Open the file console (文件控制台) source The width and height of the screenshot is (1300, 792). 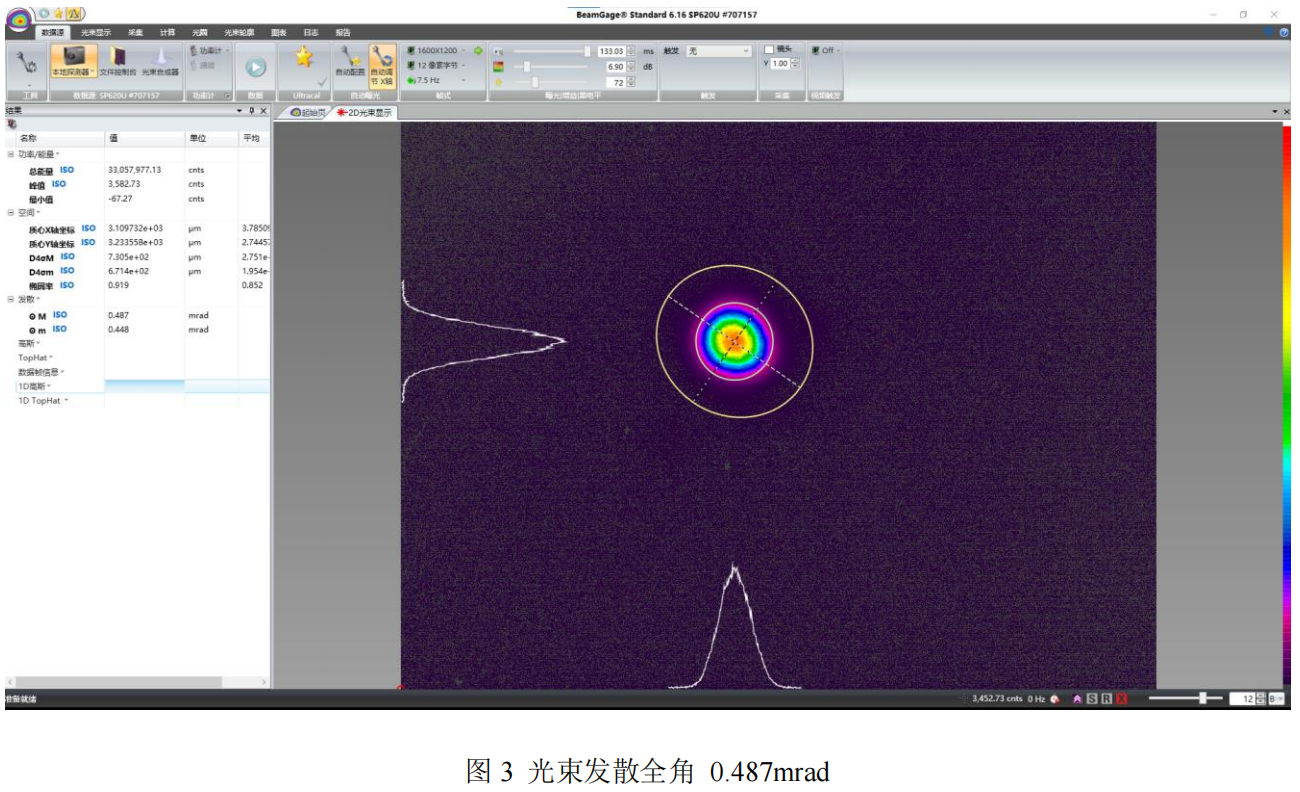118,61
